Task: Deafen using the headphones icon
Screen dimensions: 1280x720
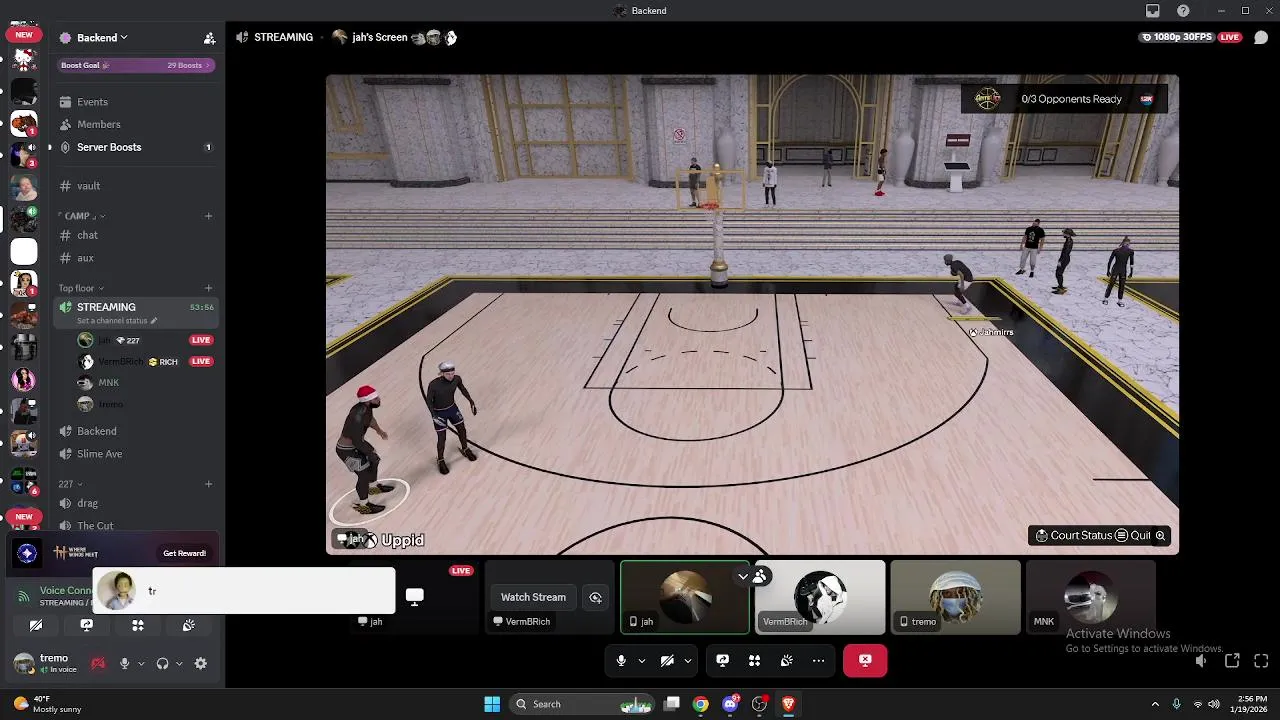Action: click(x=162, y=663)
